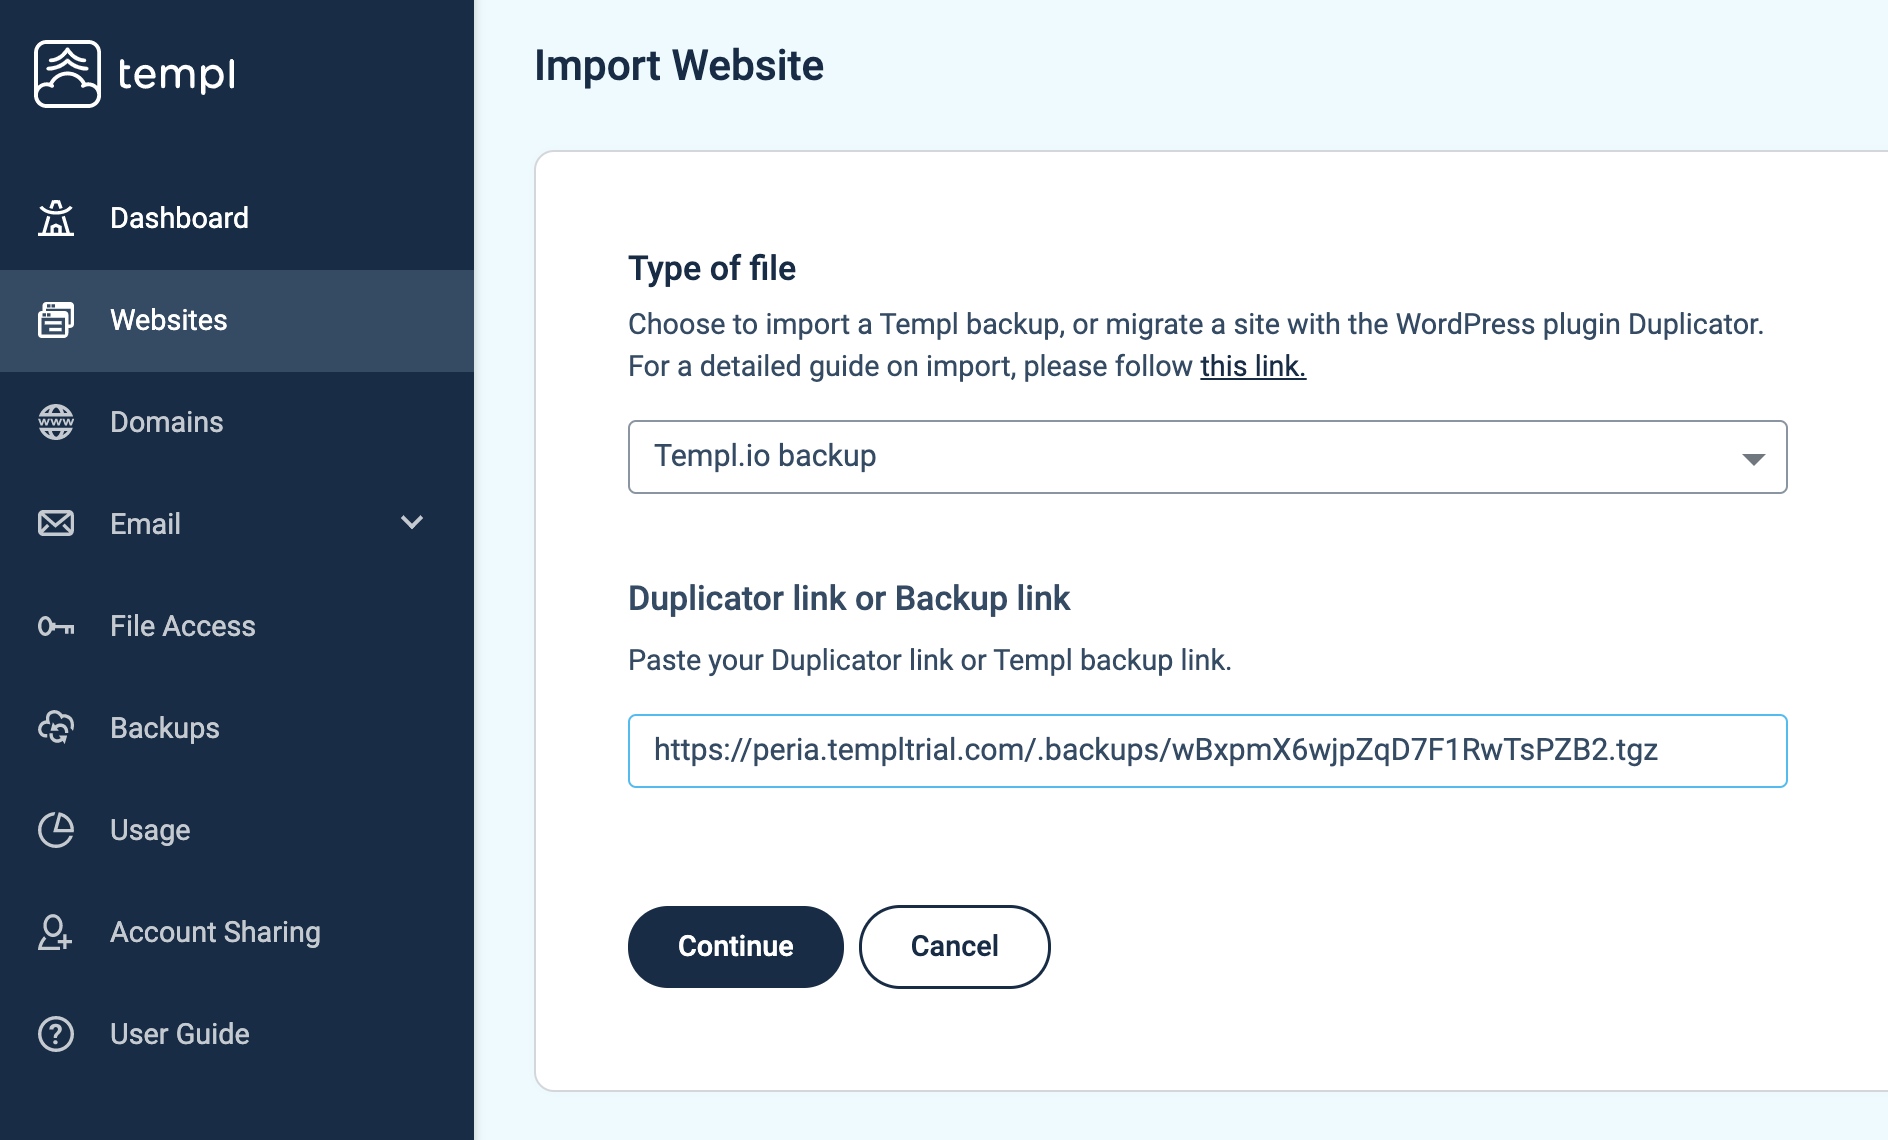
Task: Click the Templ logo icon
Action: [x=67, y=74]
